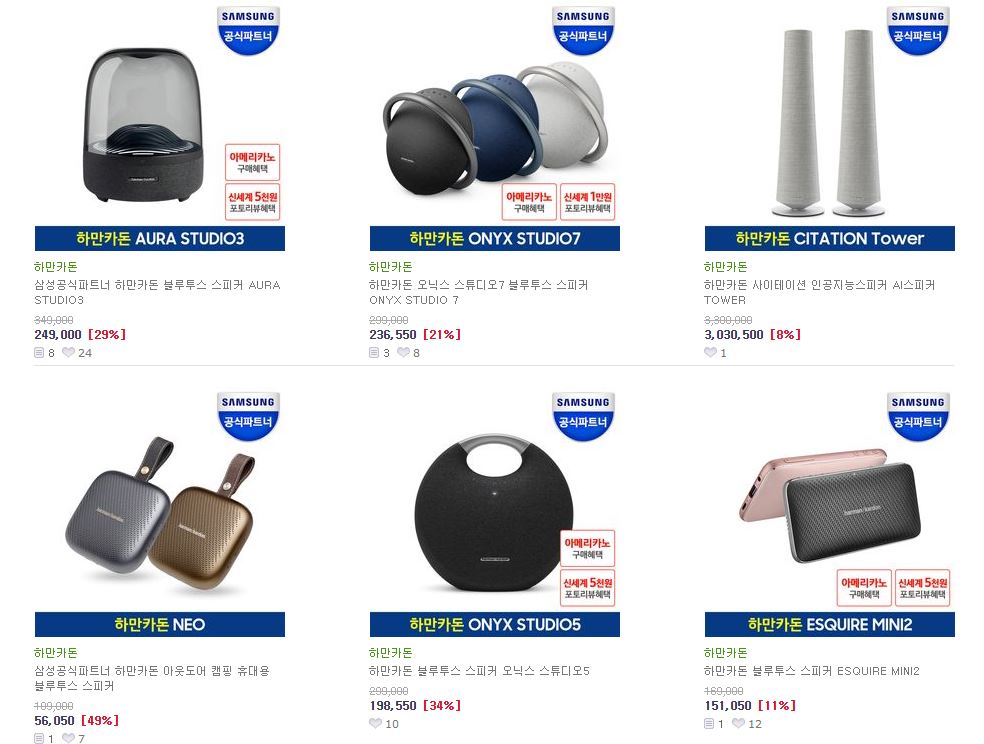The image size is (984, 744).
Task: Click the review icon under ONYX STUDIO7
Action: [374, 353]
